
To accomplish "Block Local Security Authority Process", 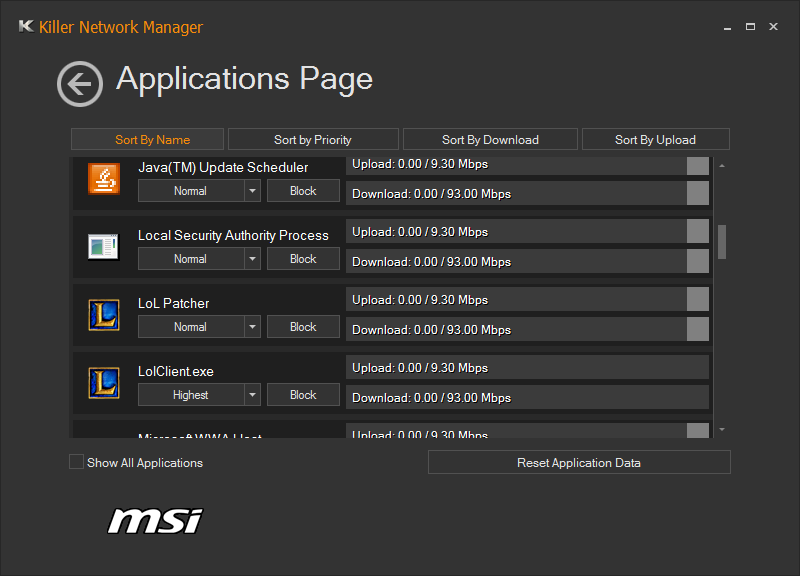I will [303, 259].
